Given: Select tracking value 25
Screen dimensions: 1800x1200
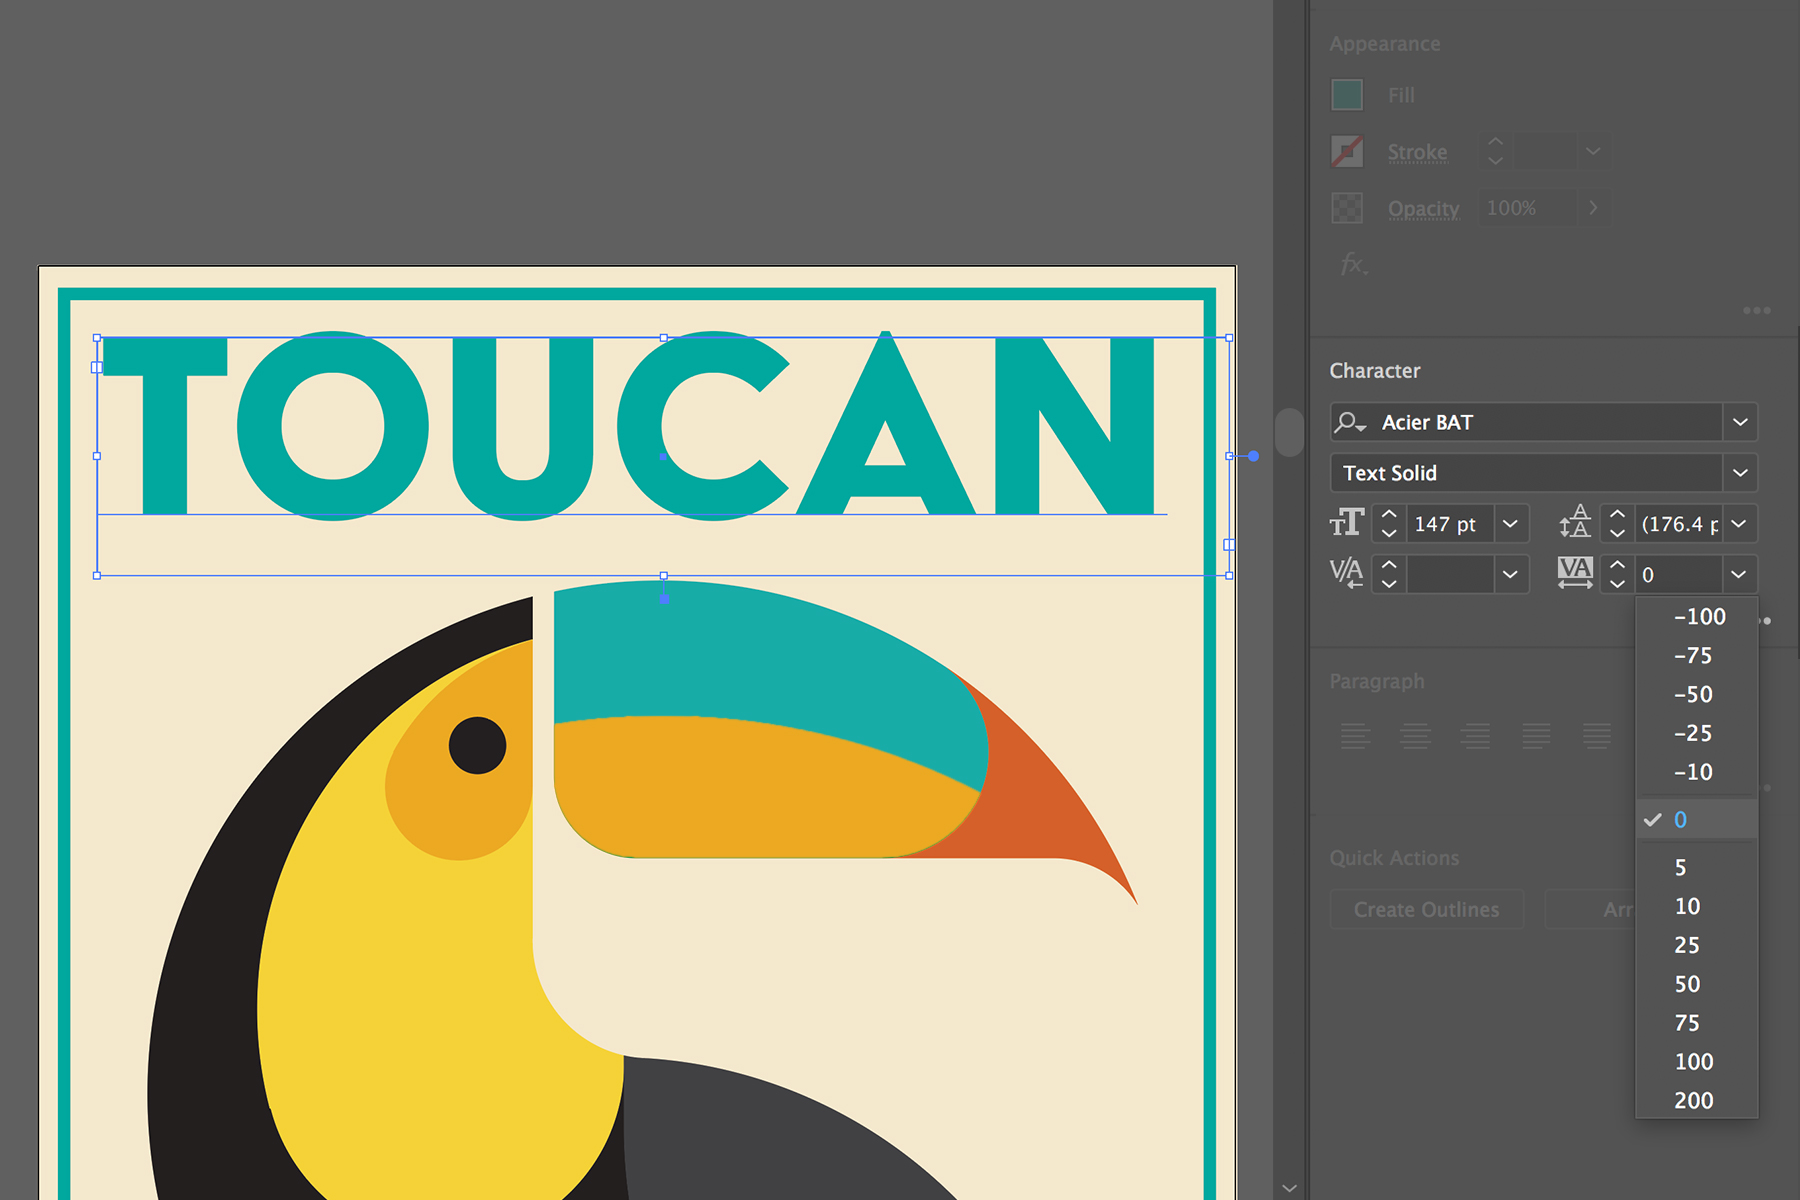Looking at the screenshot, I should pos(1697,946).
